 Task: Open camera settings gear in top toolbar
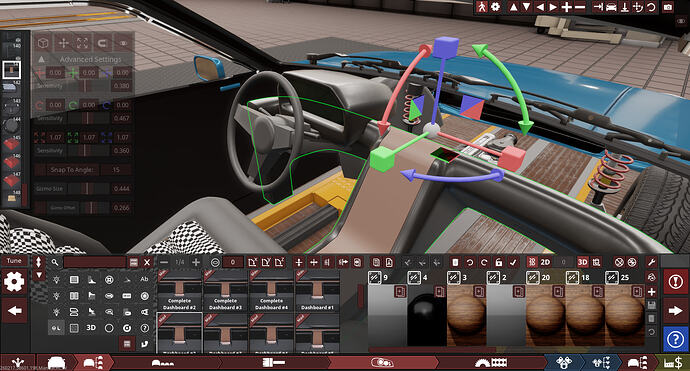[x=496, y=7]
